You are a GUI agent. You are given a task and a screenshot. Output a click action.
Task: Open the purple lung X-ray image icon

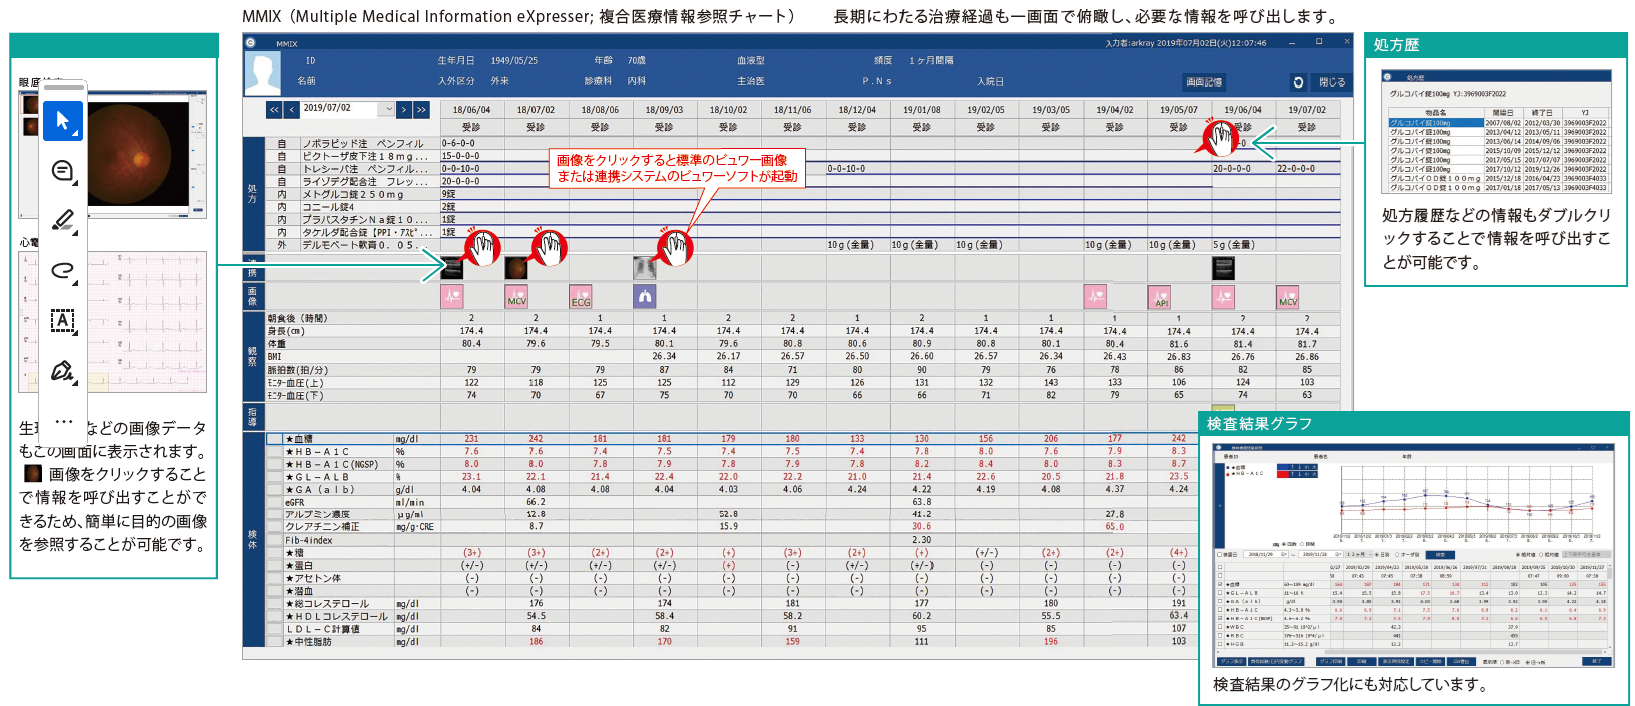tap(645, 297)
